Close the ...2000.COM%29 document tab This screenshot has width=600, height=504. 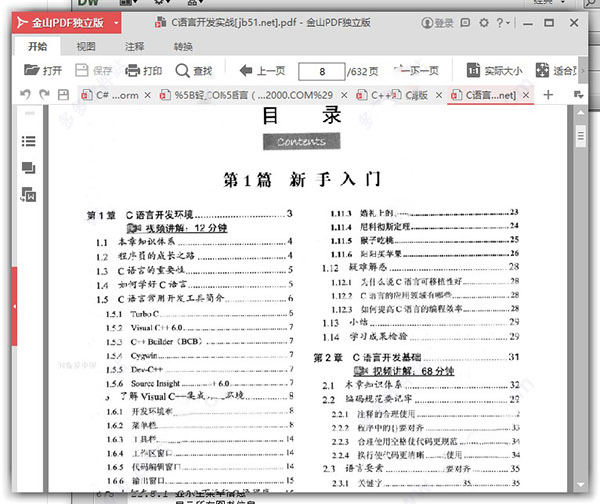tap(344, 95)
